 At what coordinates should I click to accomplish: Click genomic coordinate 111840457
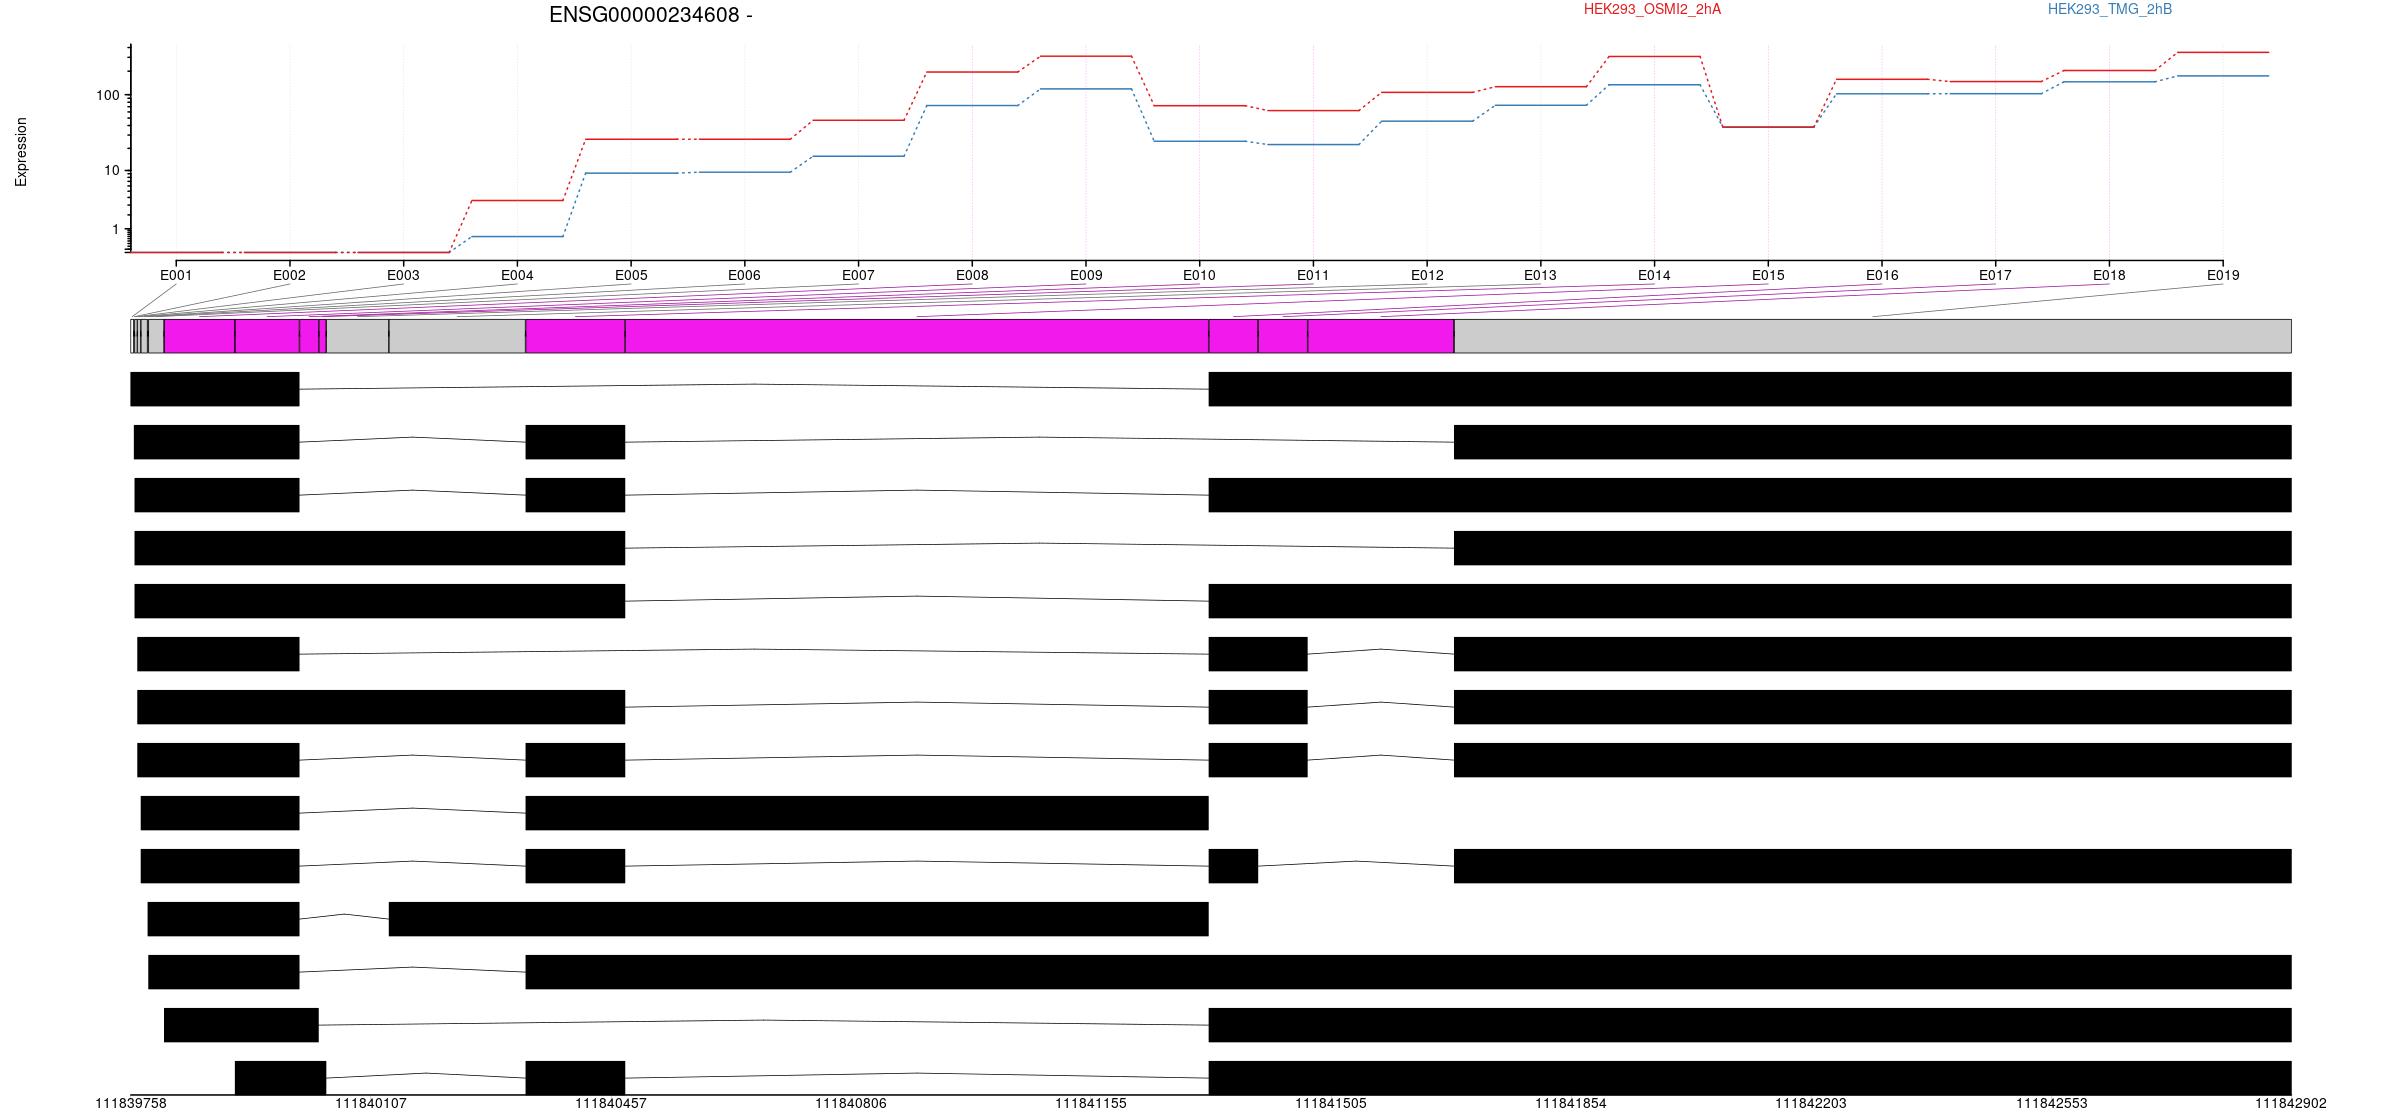coord(611,1104)
